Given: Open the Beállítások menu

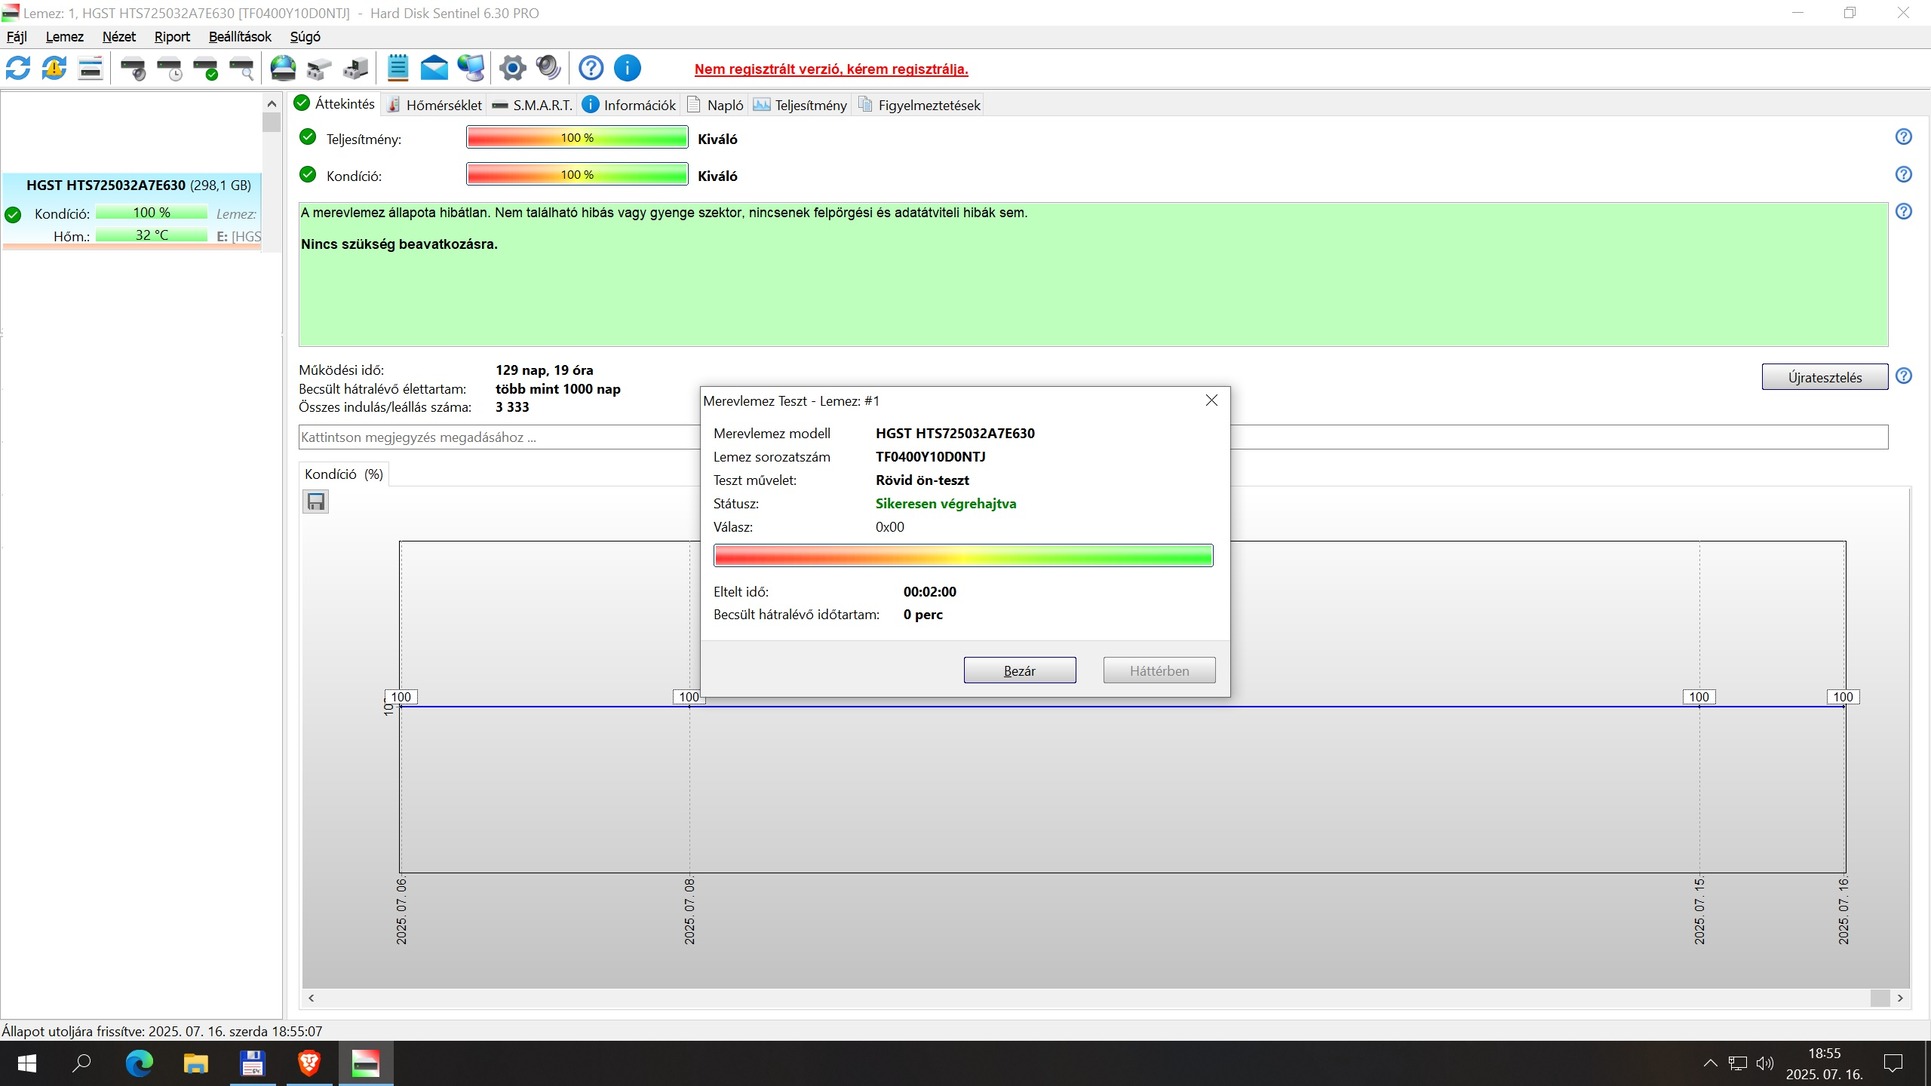Looking at the screenshot, I should pos(239,37).
